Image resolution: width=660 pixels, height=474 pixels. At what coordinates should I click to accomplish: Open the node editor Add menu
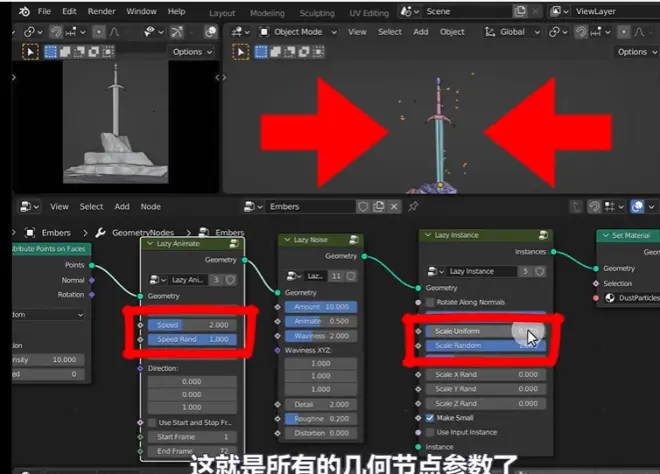click(122, 206)
